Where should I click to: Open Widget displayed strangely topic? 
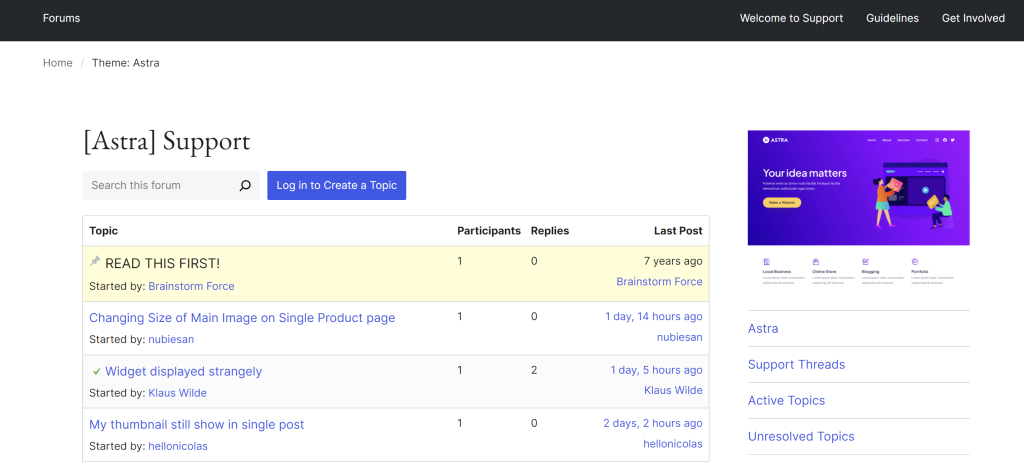[183, 371]
